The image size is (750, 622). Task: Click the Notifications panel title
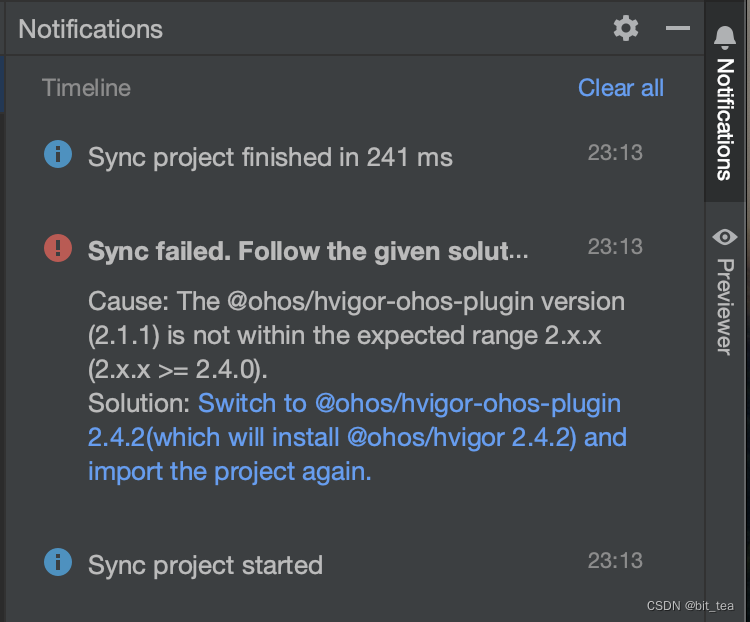point(90,29)
